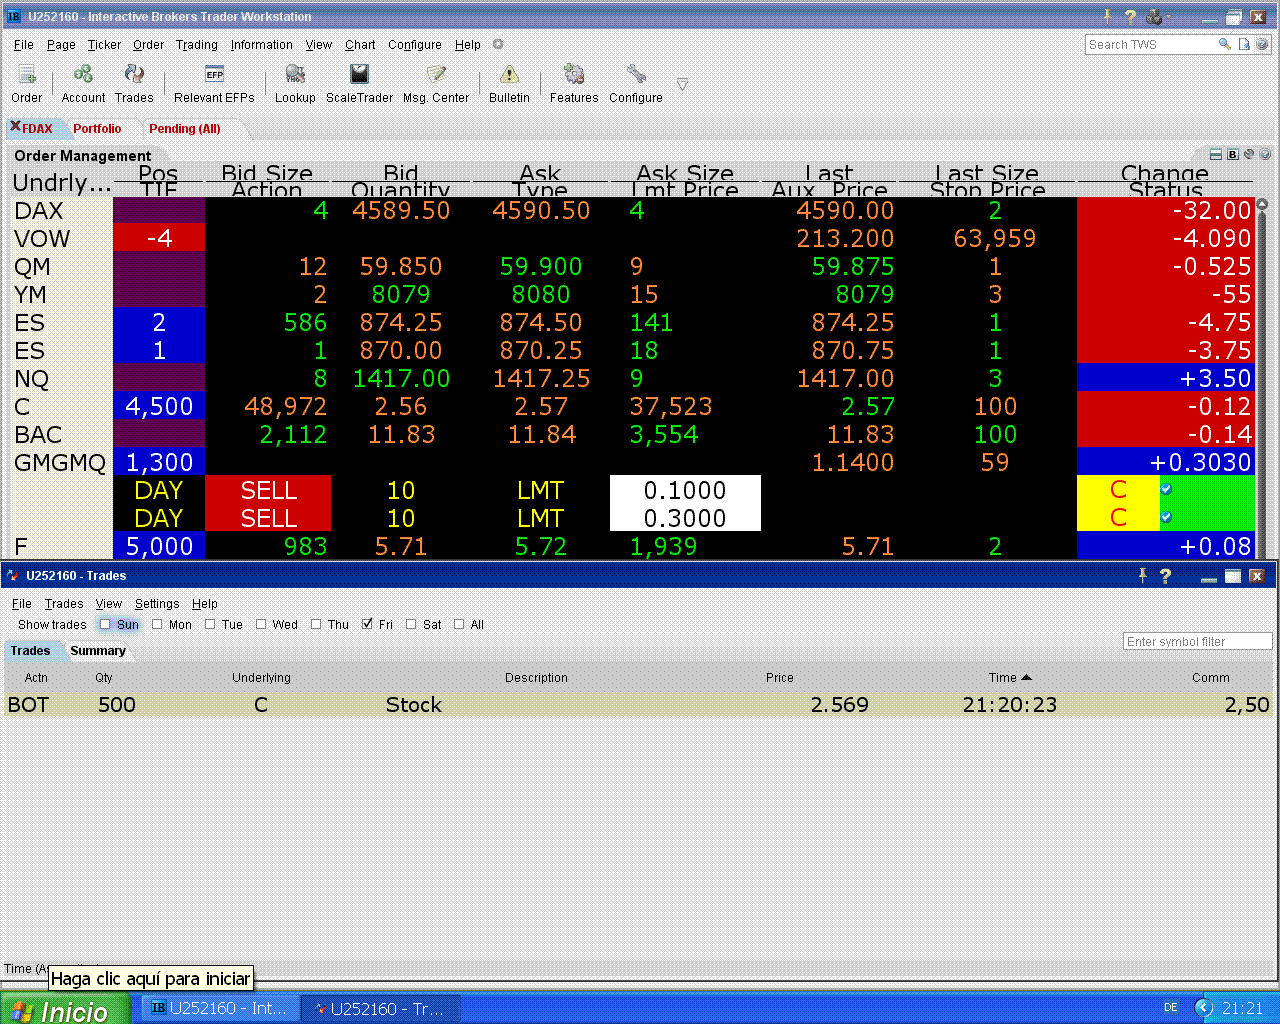This screenshot has width=1280, height=1024.
Task: Click the Inicio start button
Action: click(65, 1009)
